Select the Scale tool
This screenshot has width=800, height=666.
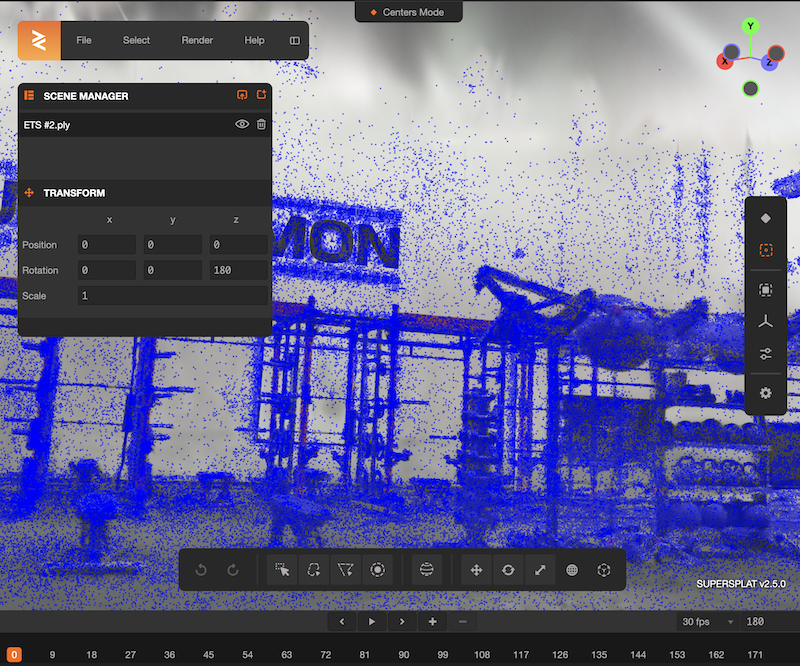[540, 570]
